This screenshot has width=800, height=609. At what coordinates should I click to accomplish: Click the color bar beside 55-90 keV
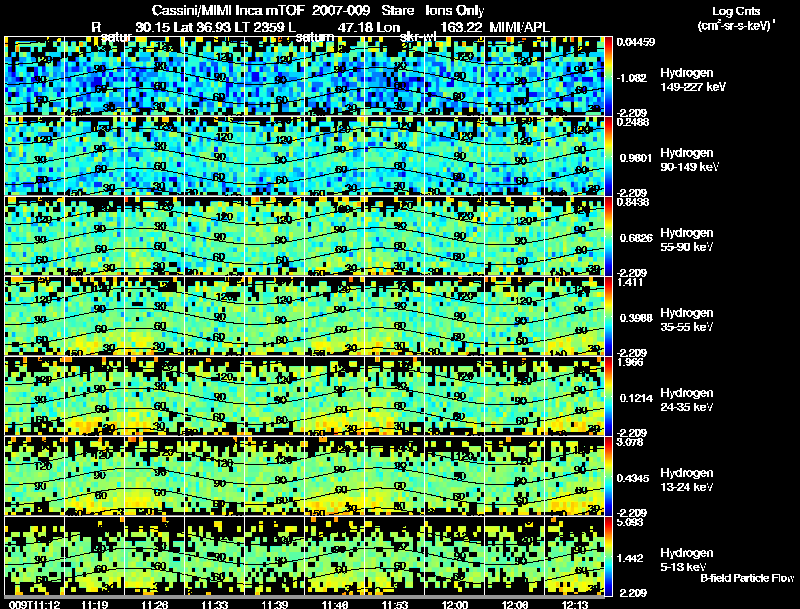point(608,236)
